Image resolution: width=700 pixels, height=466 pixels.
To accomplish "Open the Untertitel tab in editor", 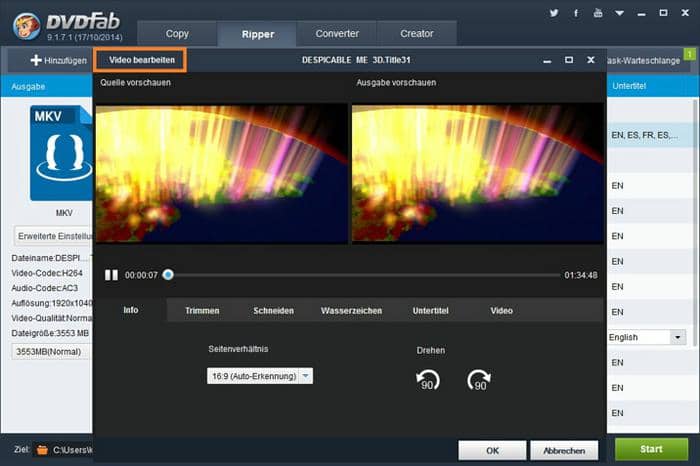I will 430,311.
